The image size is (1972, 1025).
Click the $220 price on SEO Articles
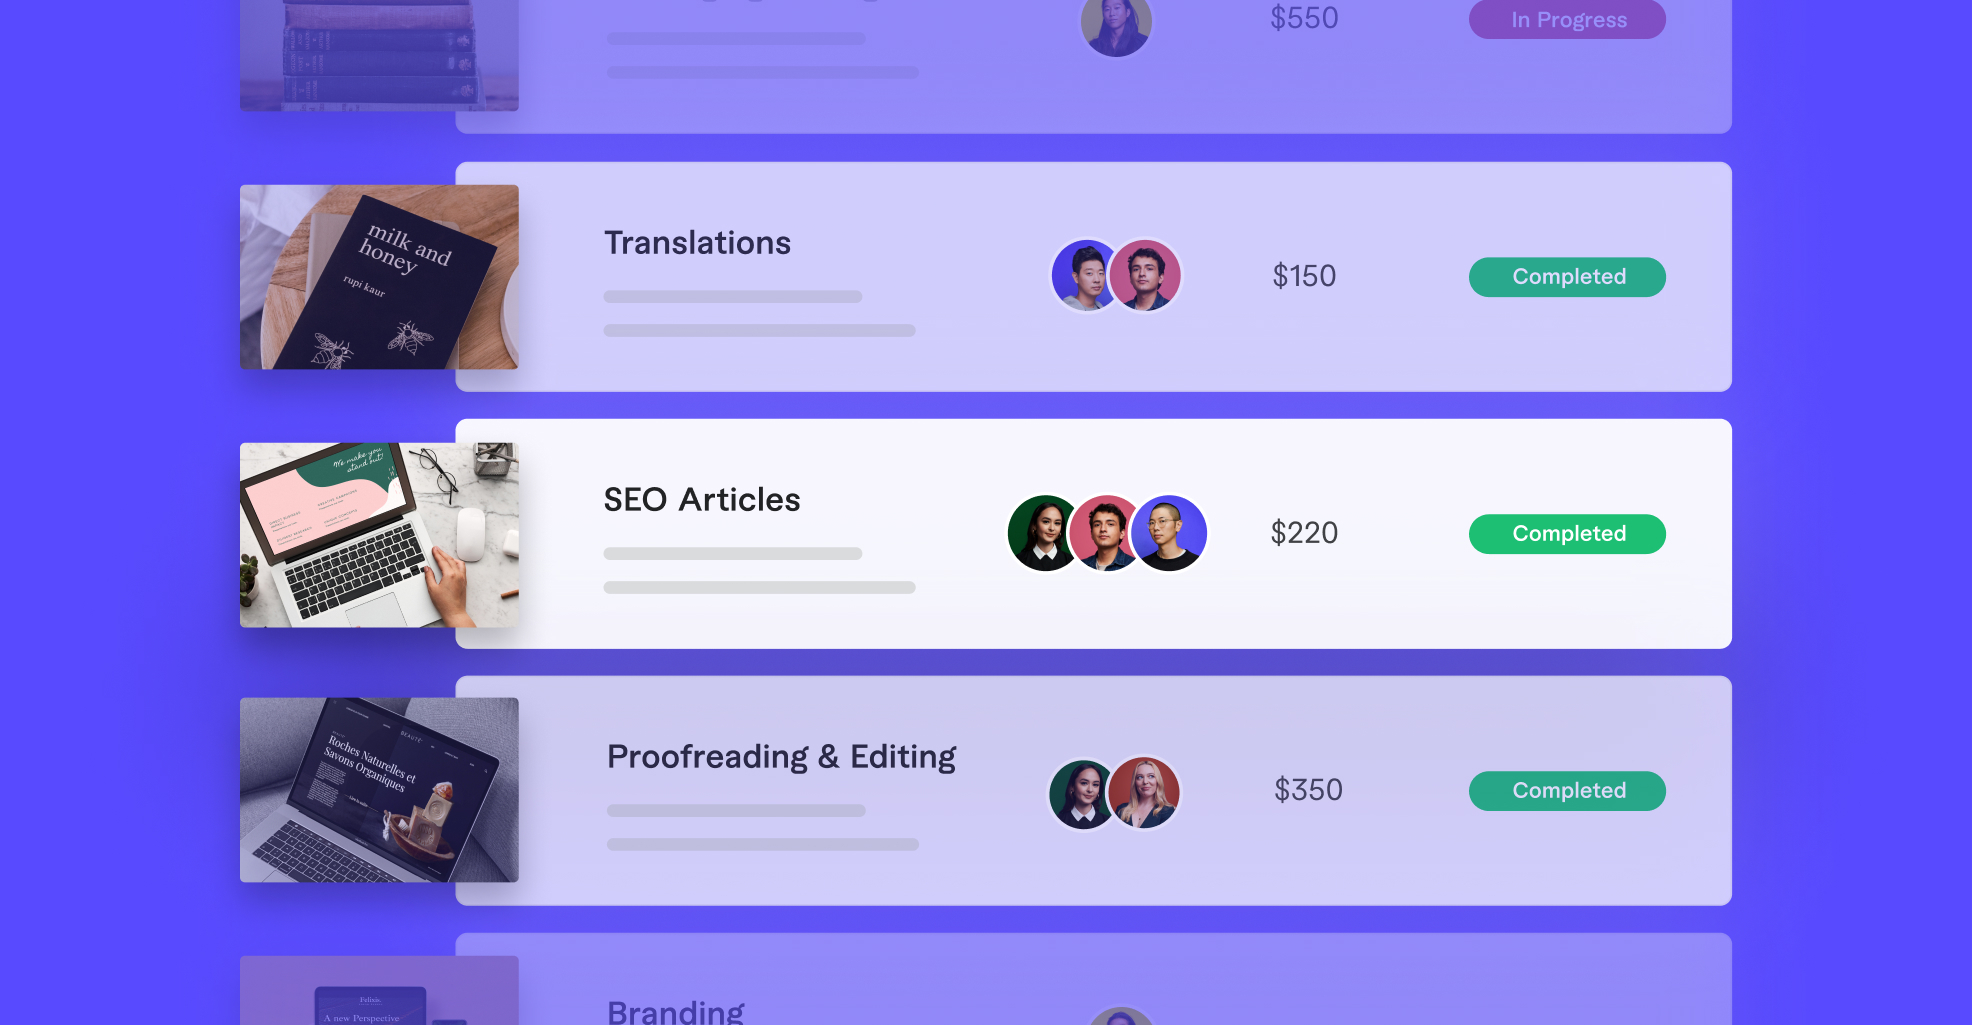pos(1304,533)
